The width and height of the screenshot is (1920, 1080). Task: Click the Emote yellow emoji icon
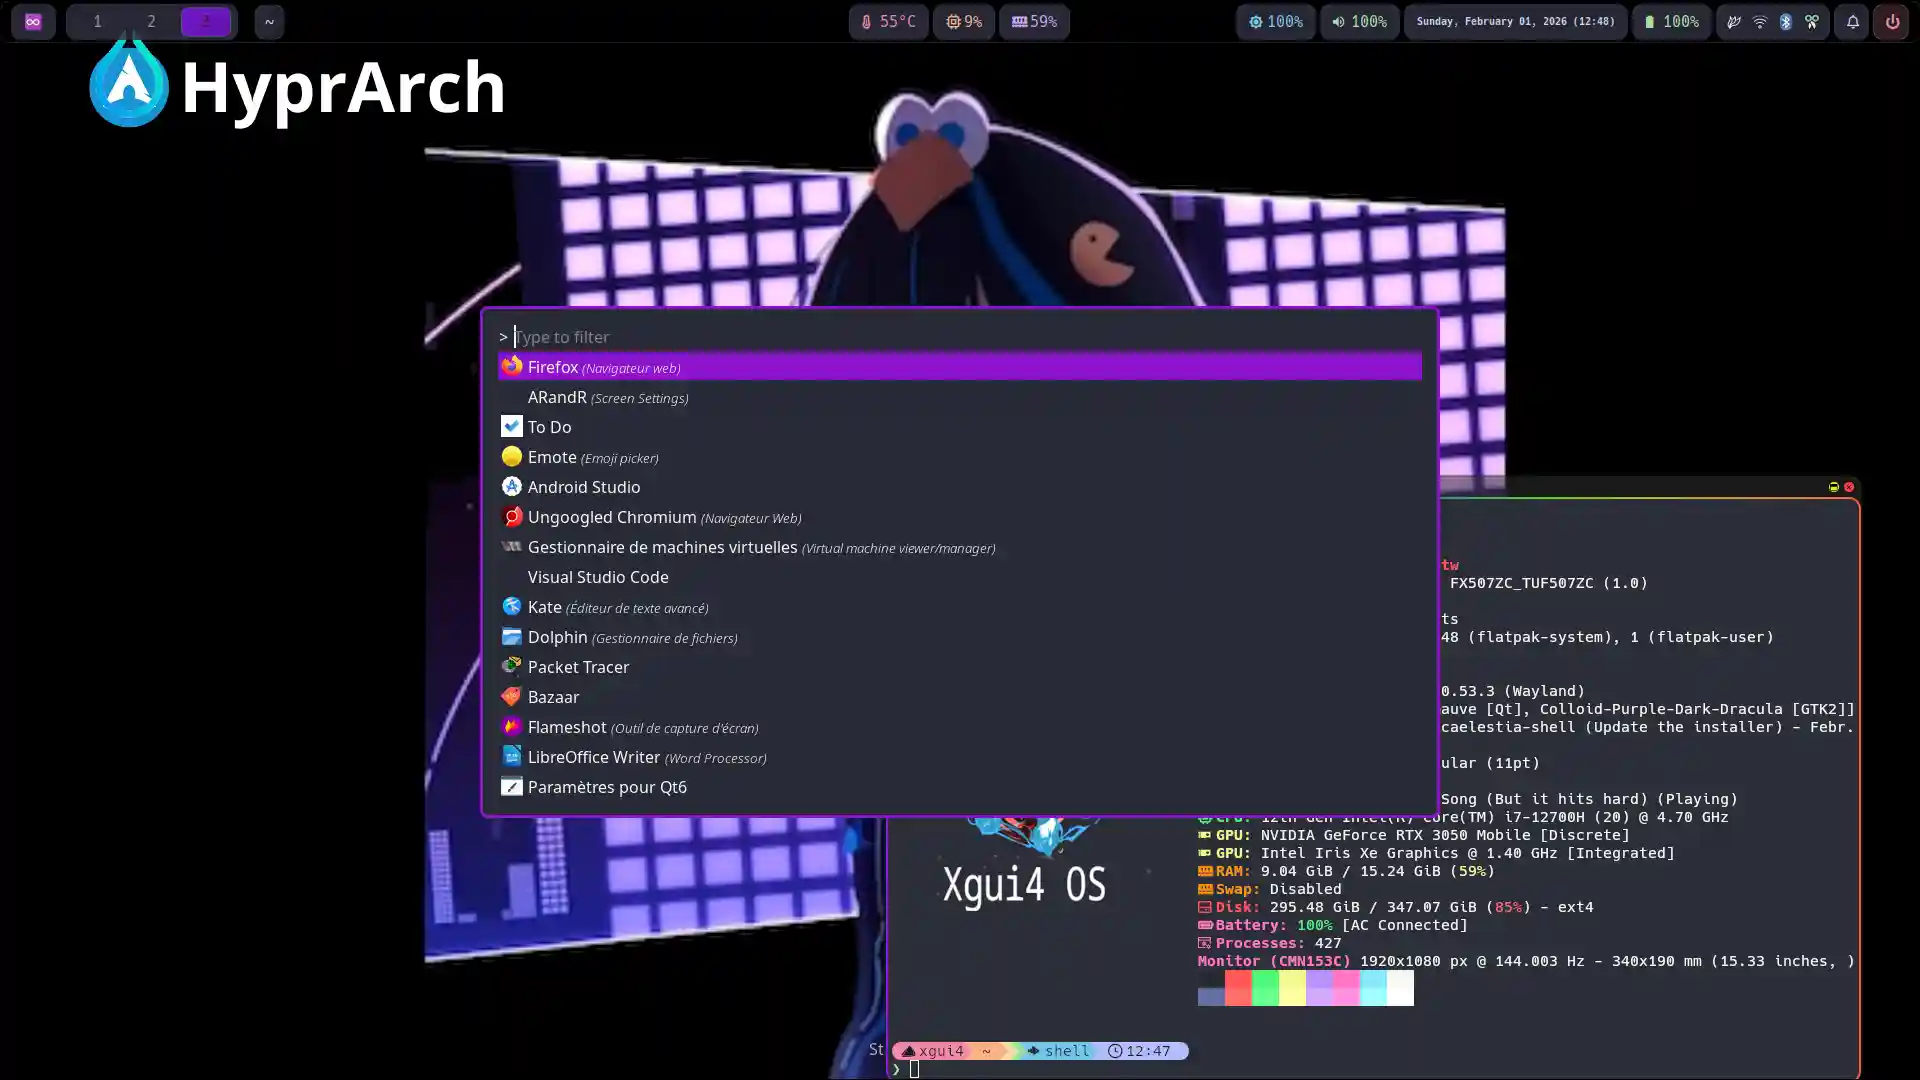click(512, 456)
